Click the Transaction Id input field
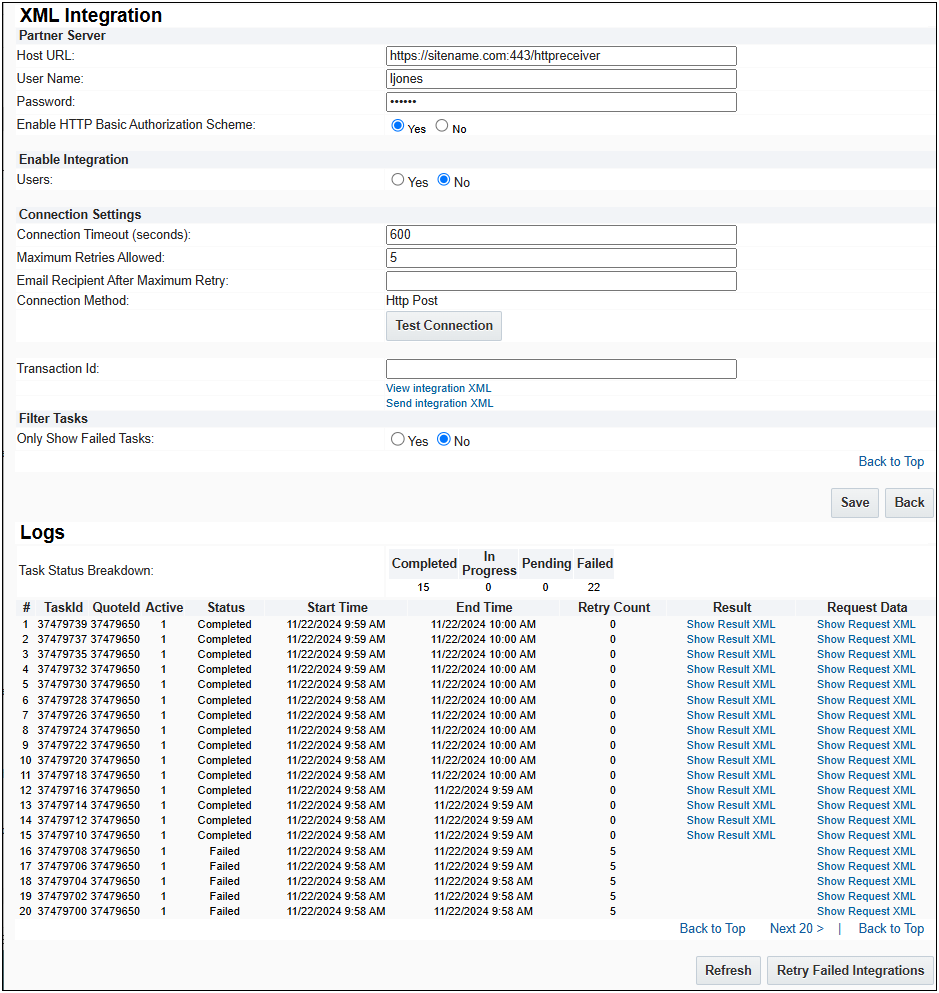 tap(560, 369)
